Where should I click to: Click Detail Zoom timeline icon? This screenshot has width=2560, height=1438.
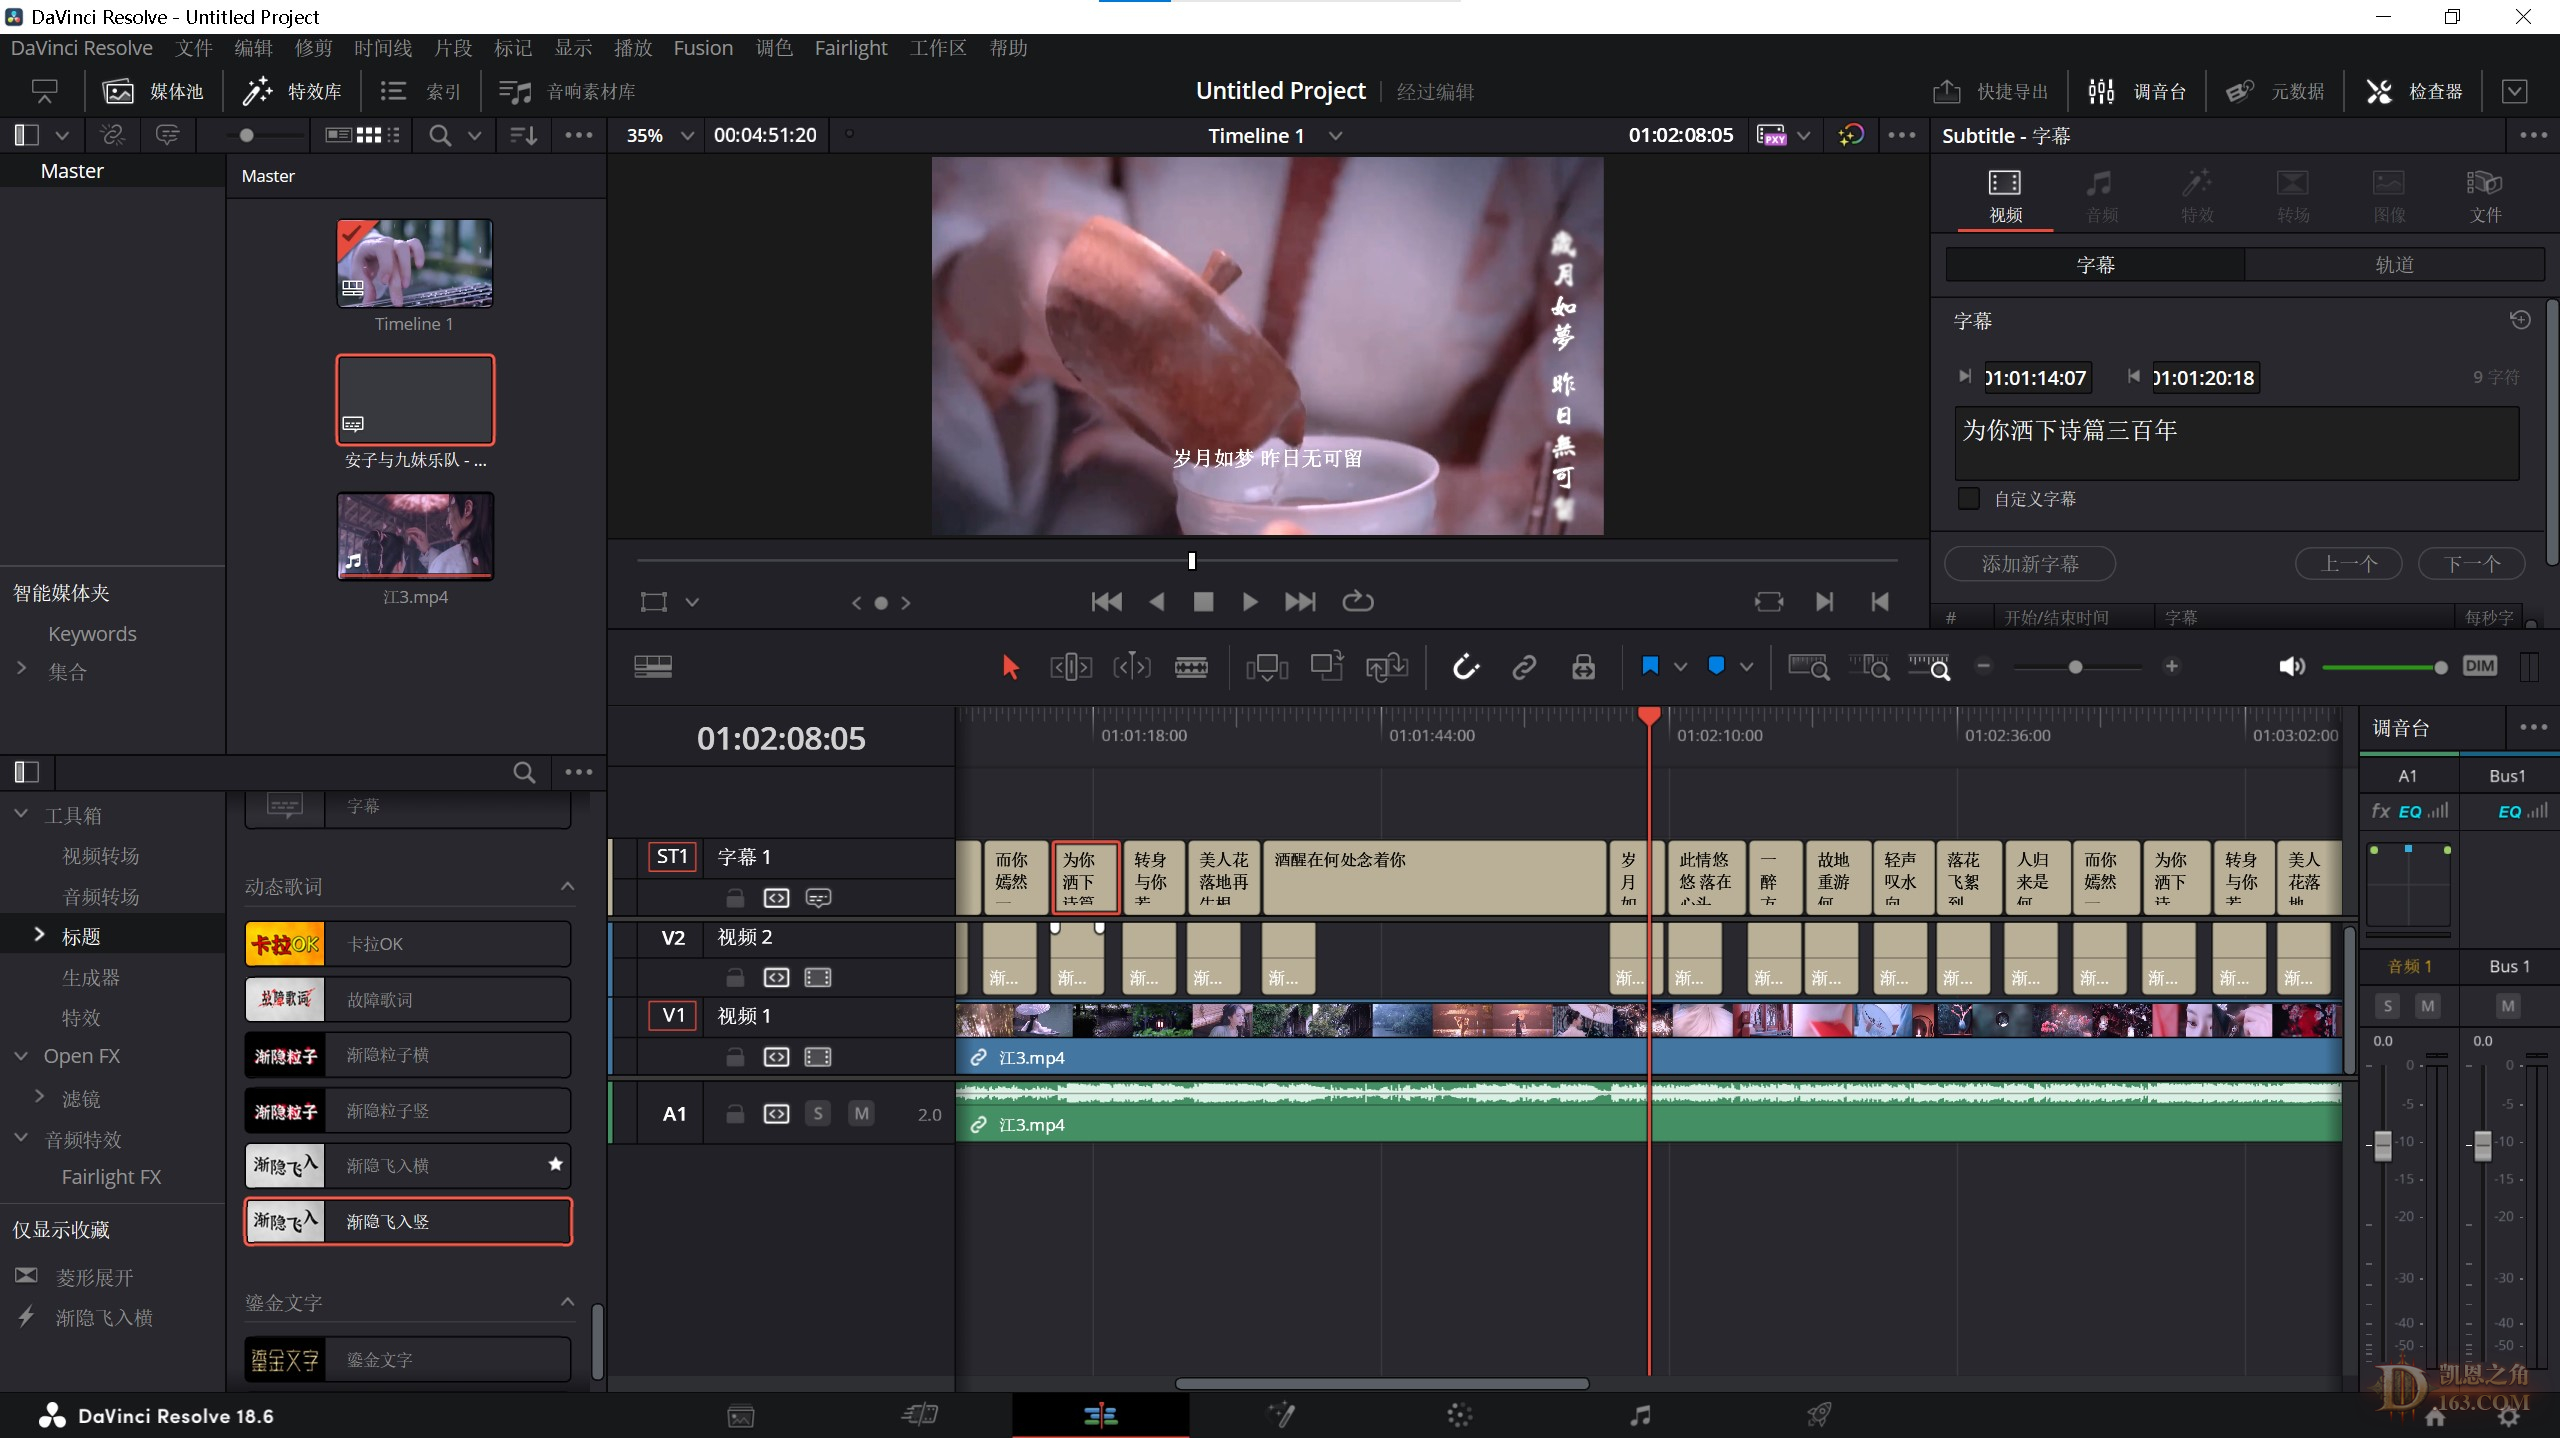click(1869, 667)
